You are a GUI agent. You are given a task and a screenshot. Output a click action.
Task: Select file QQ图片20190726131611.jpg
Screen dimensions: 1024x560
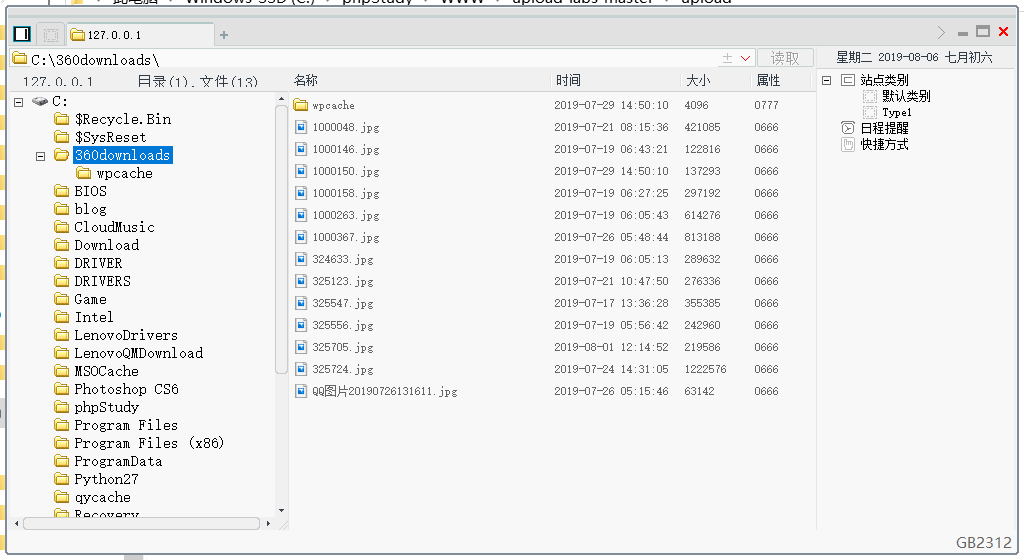[x=385, y=392]
